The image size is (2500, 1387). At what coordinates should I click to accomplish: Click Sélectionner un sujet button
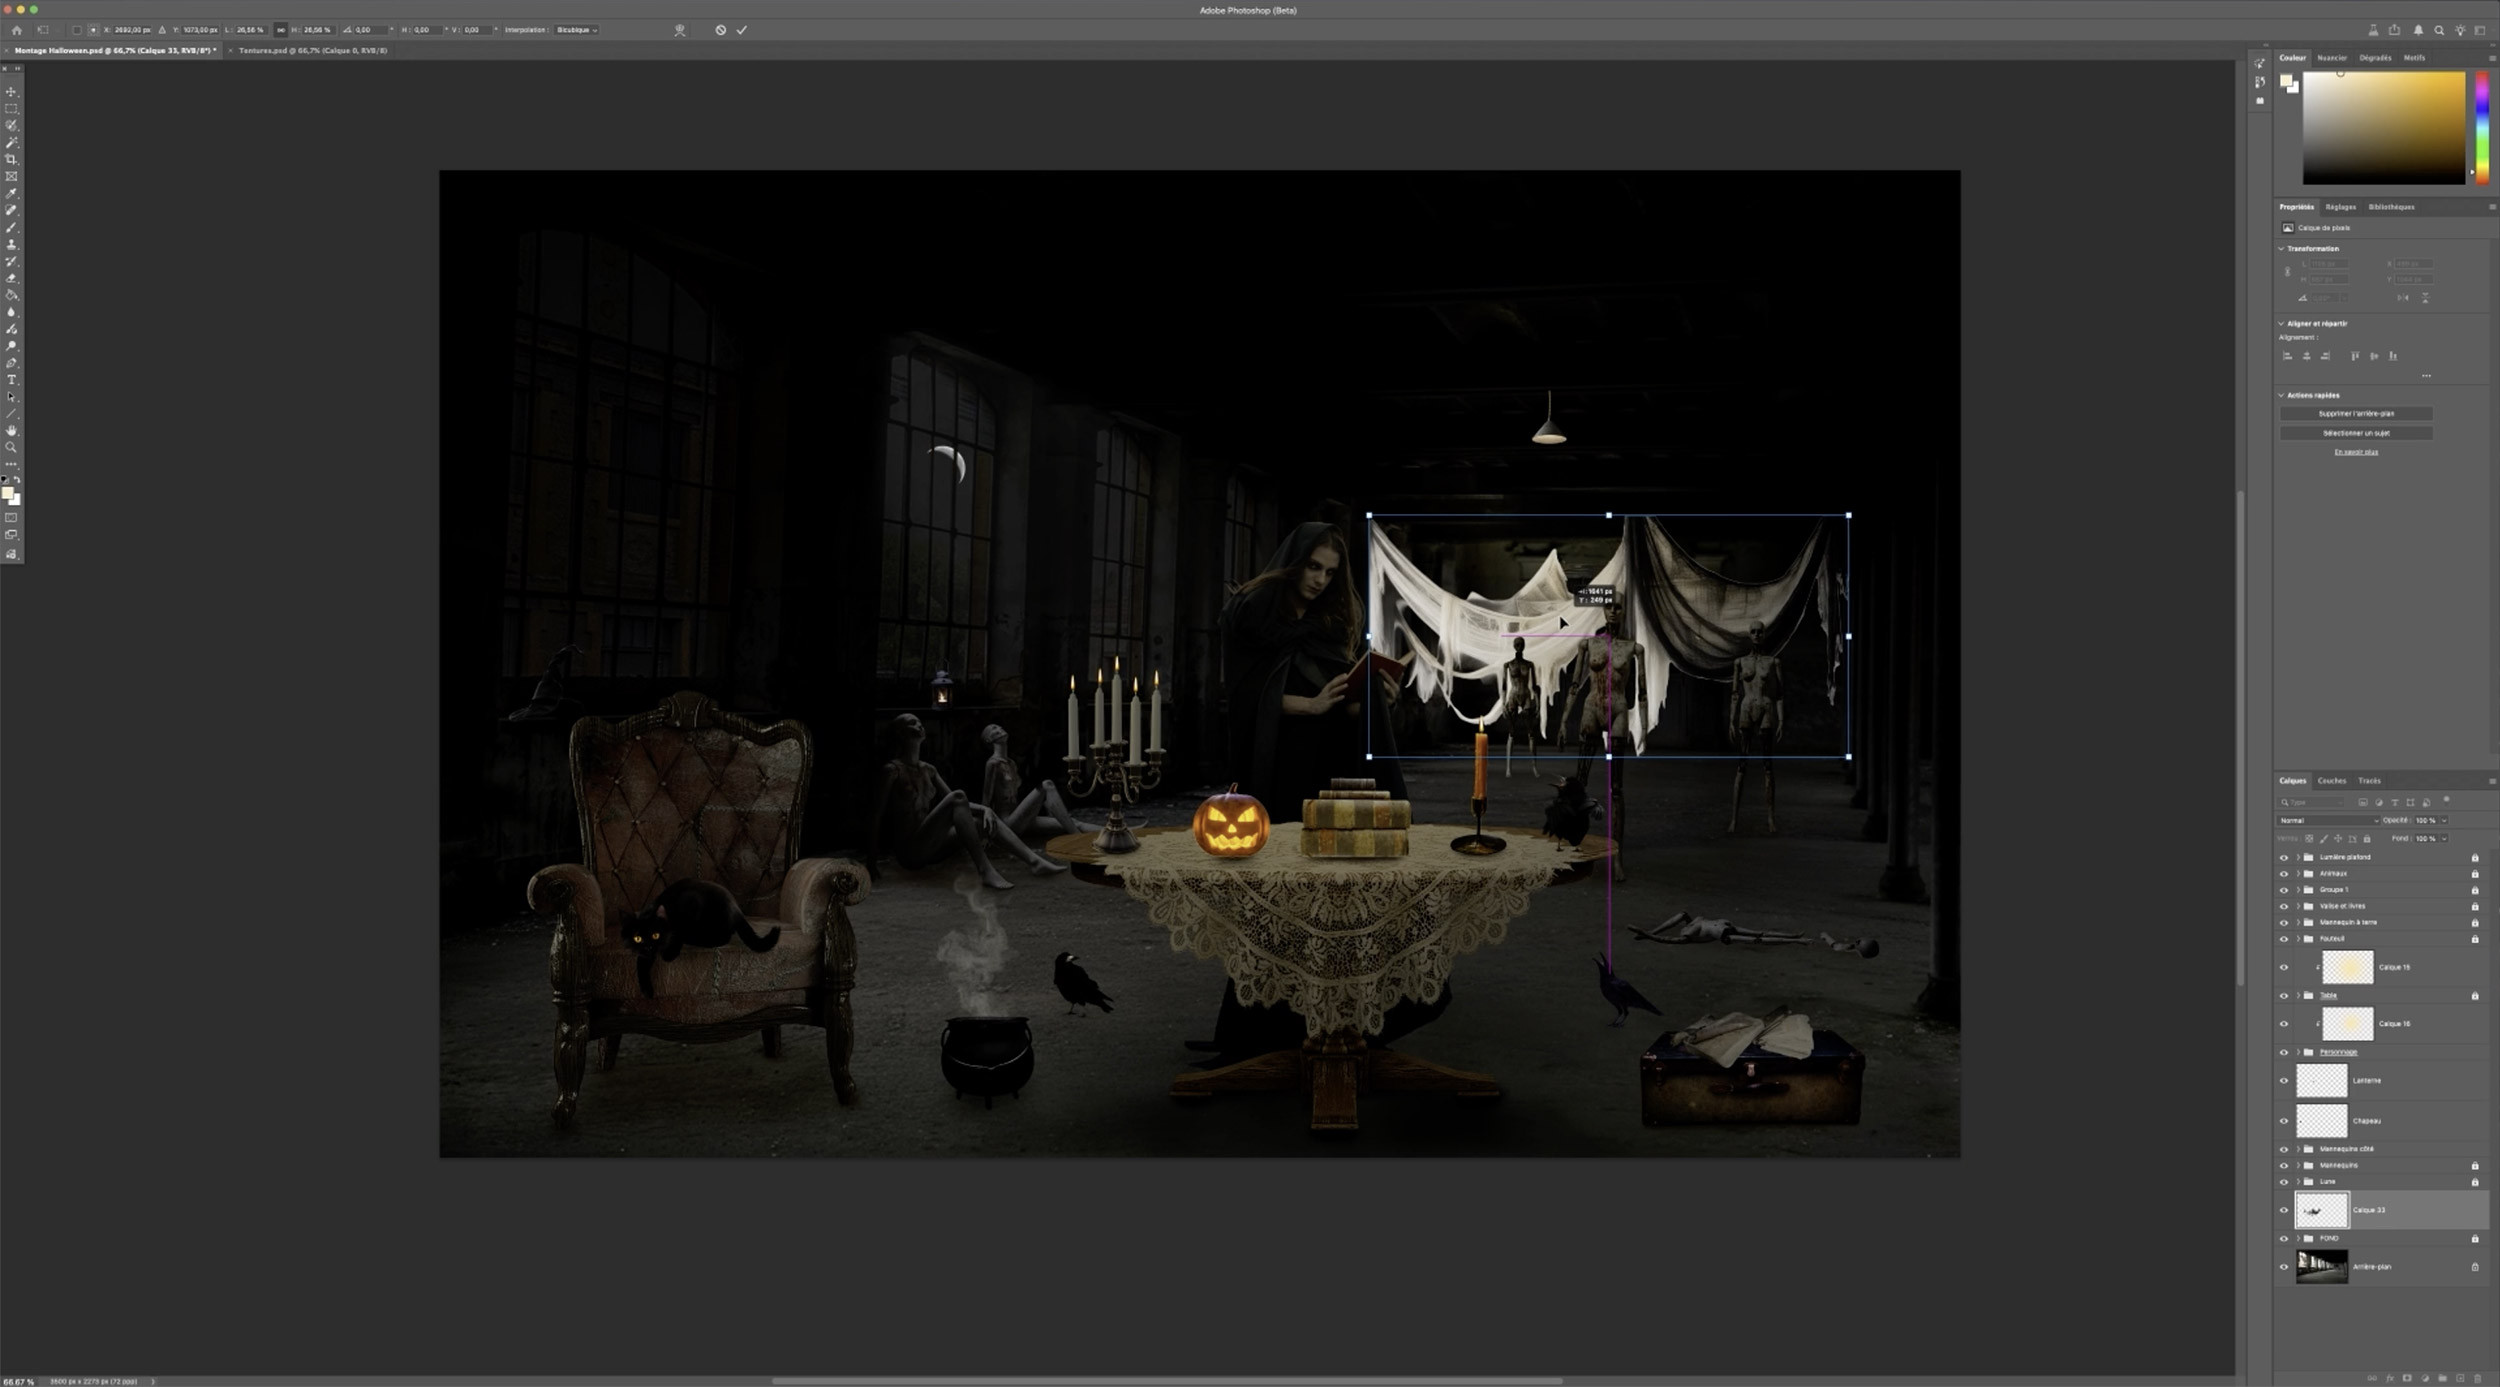pos(2355,433)
